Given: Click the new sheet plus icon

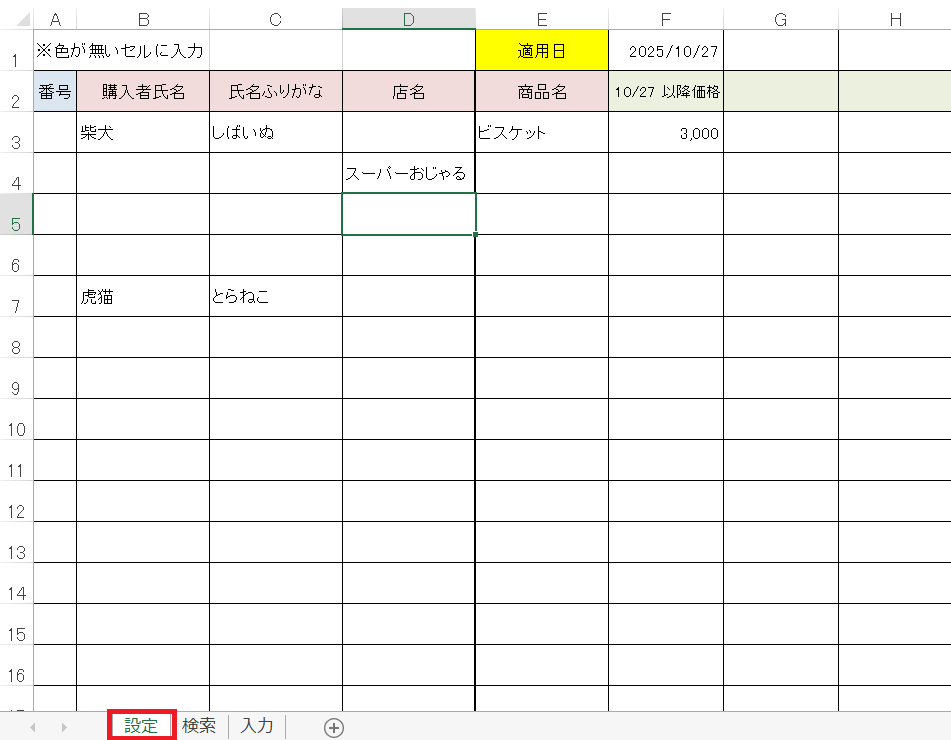Looking at the screenshot, I should (334, 727).
